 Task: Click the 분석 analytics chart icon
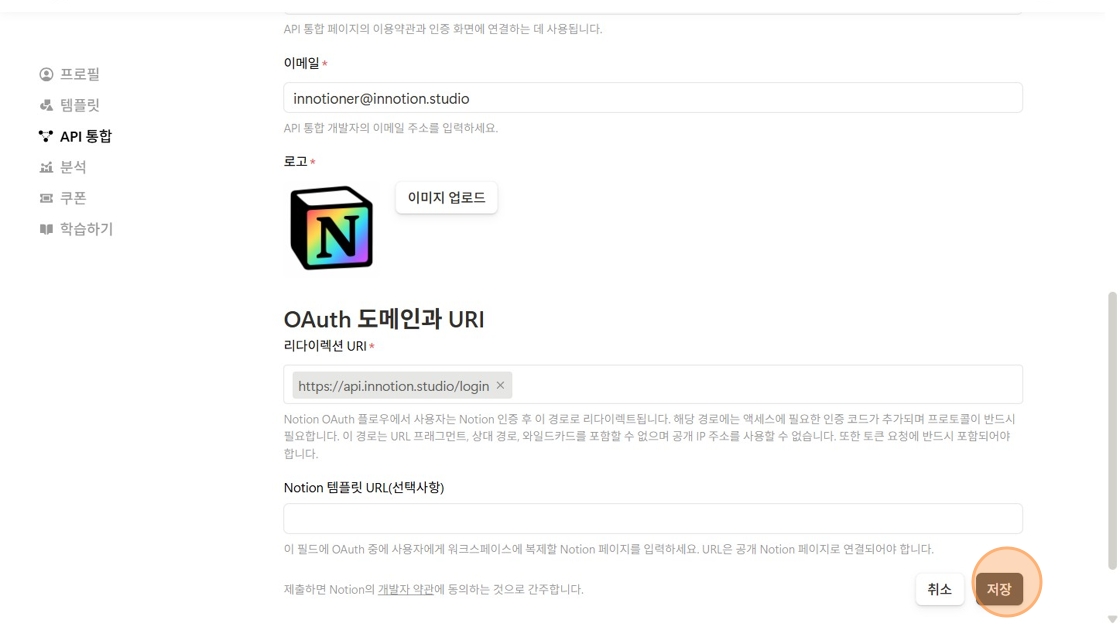[46, 167]
